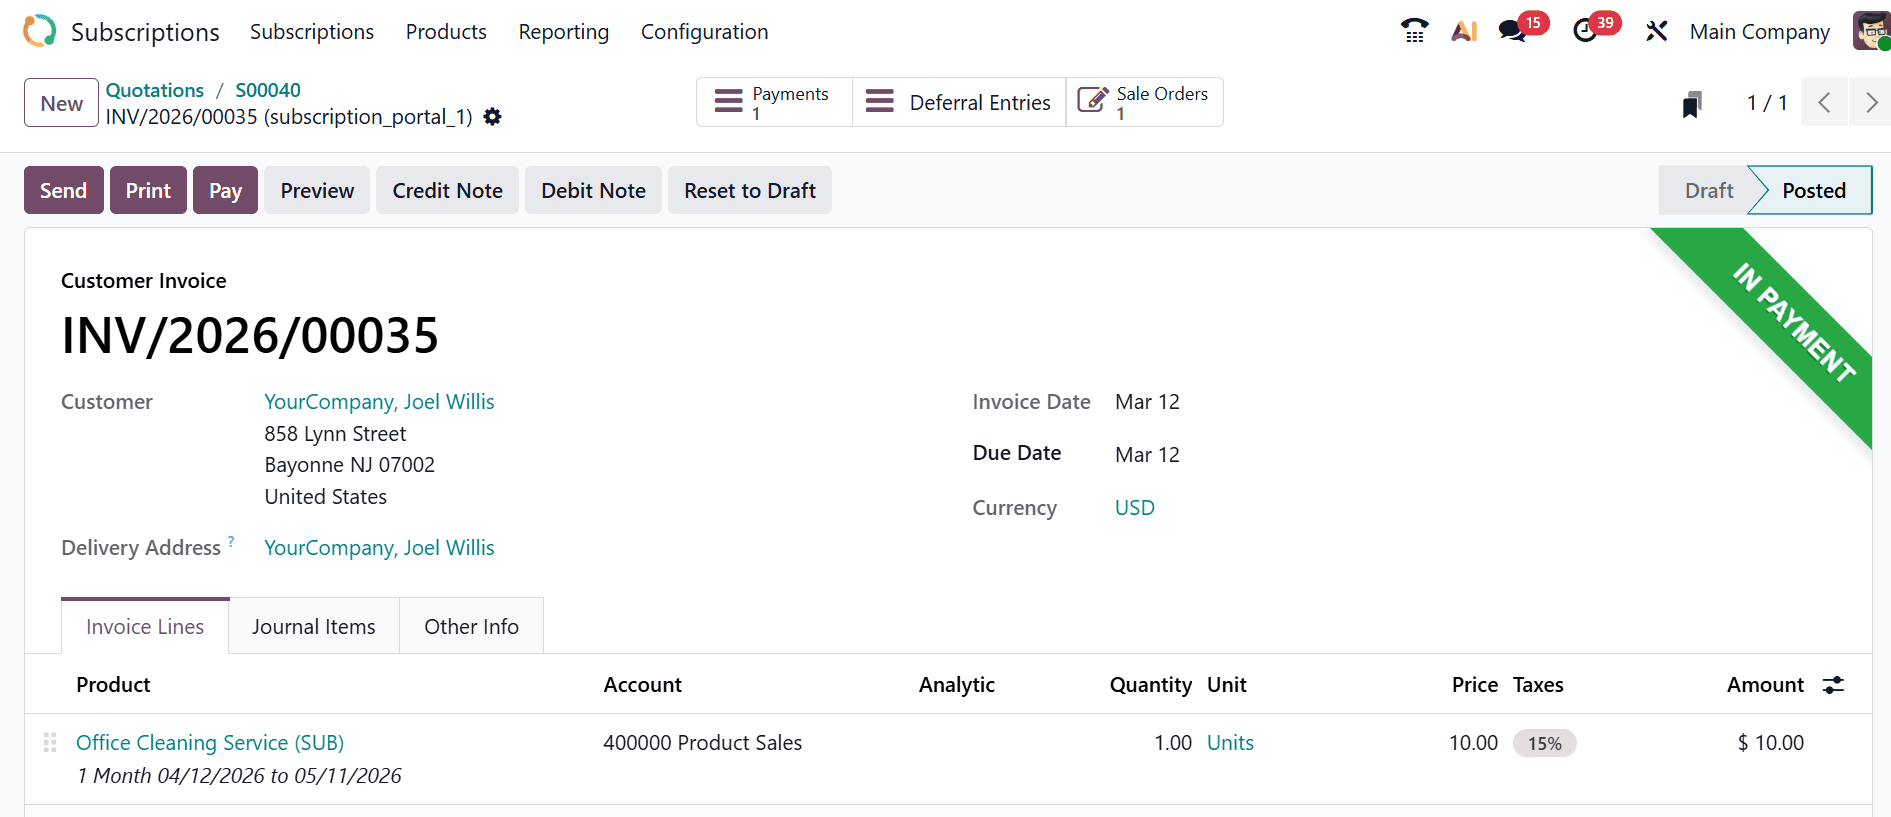
Task: Open the Payments smart button
Action: 774,103
